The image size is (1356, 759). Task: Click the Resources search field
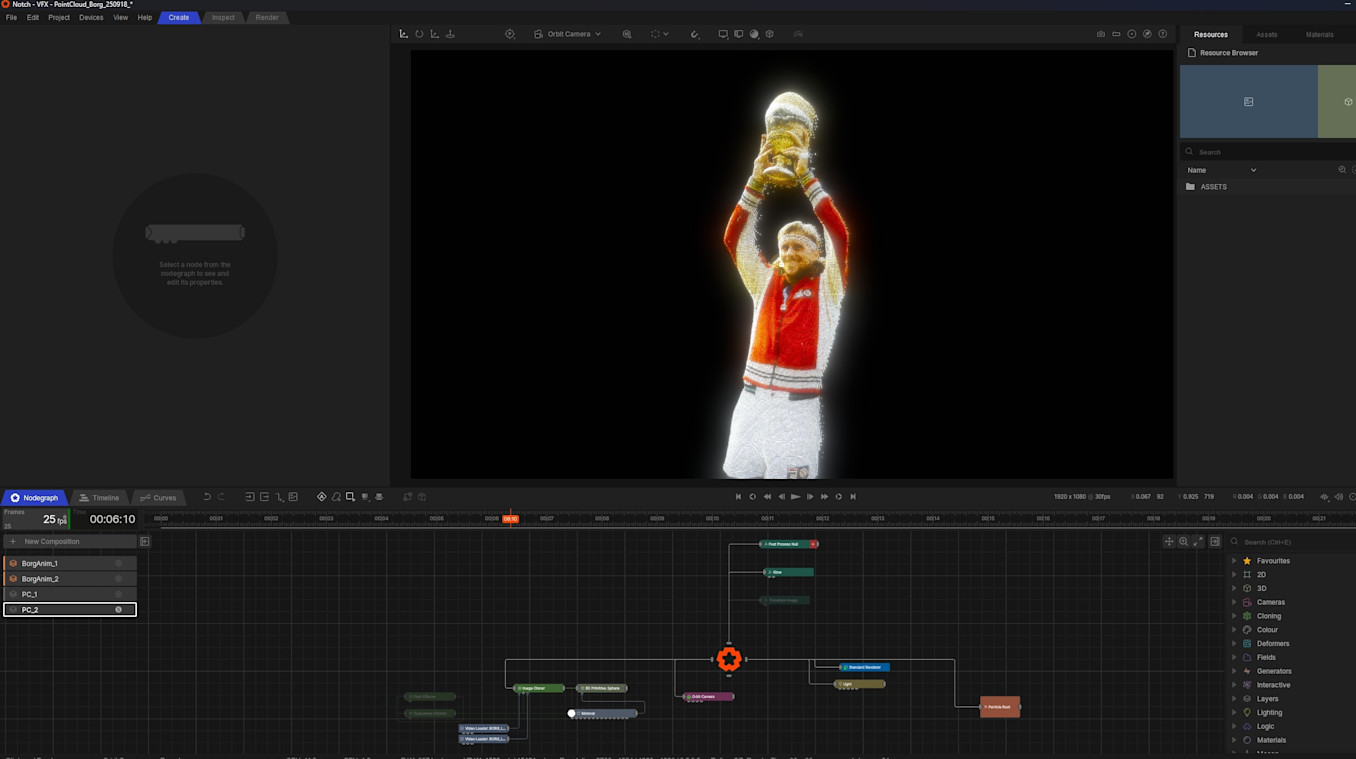[x=1268, y=152]
